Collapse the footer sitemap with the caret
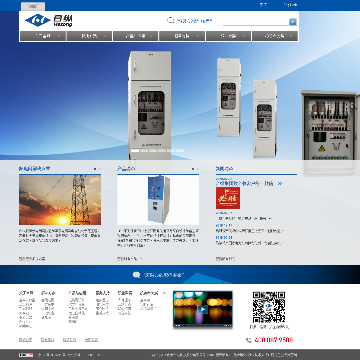Viewport: 360px width, 360px height. click(164, 293)
